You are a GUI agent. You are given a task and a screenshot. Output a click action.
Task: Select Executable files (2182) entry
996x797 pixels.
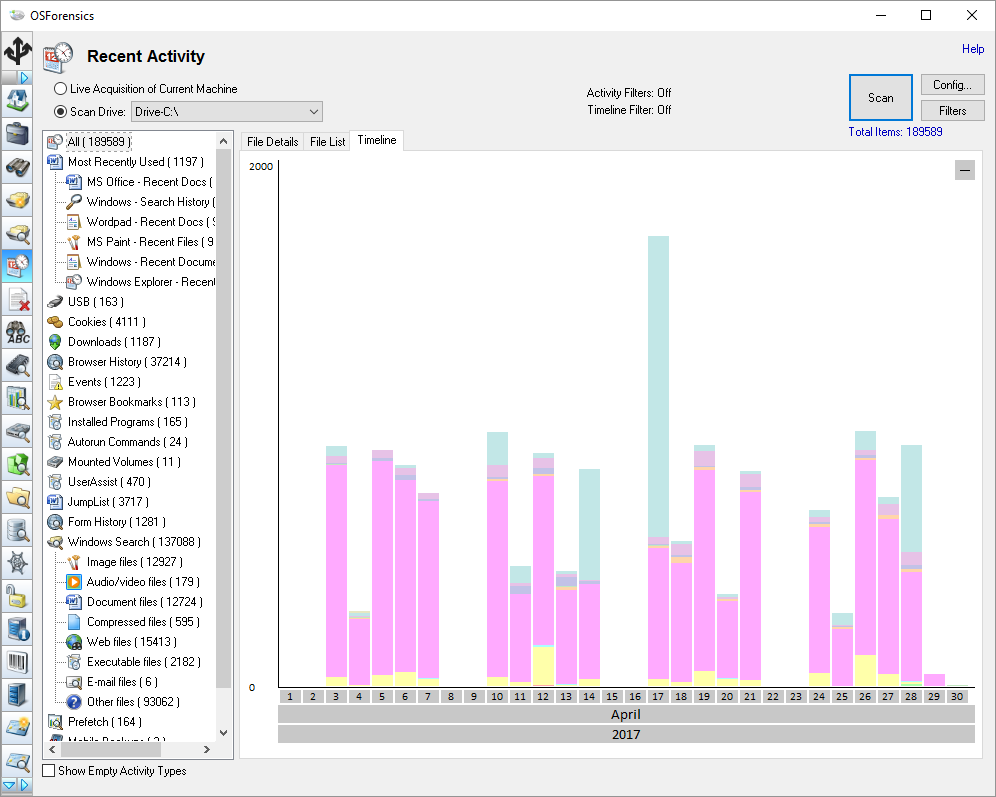[144, 662]
